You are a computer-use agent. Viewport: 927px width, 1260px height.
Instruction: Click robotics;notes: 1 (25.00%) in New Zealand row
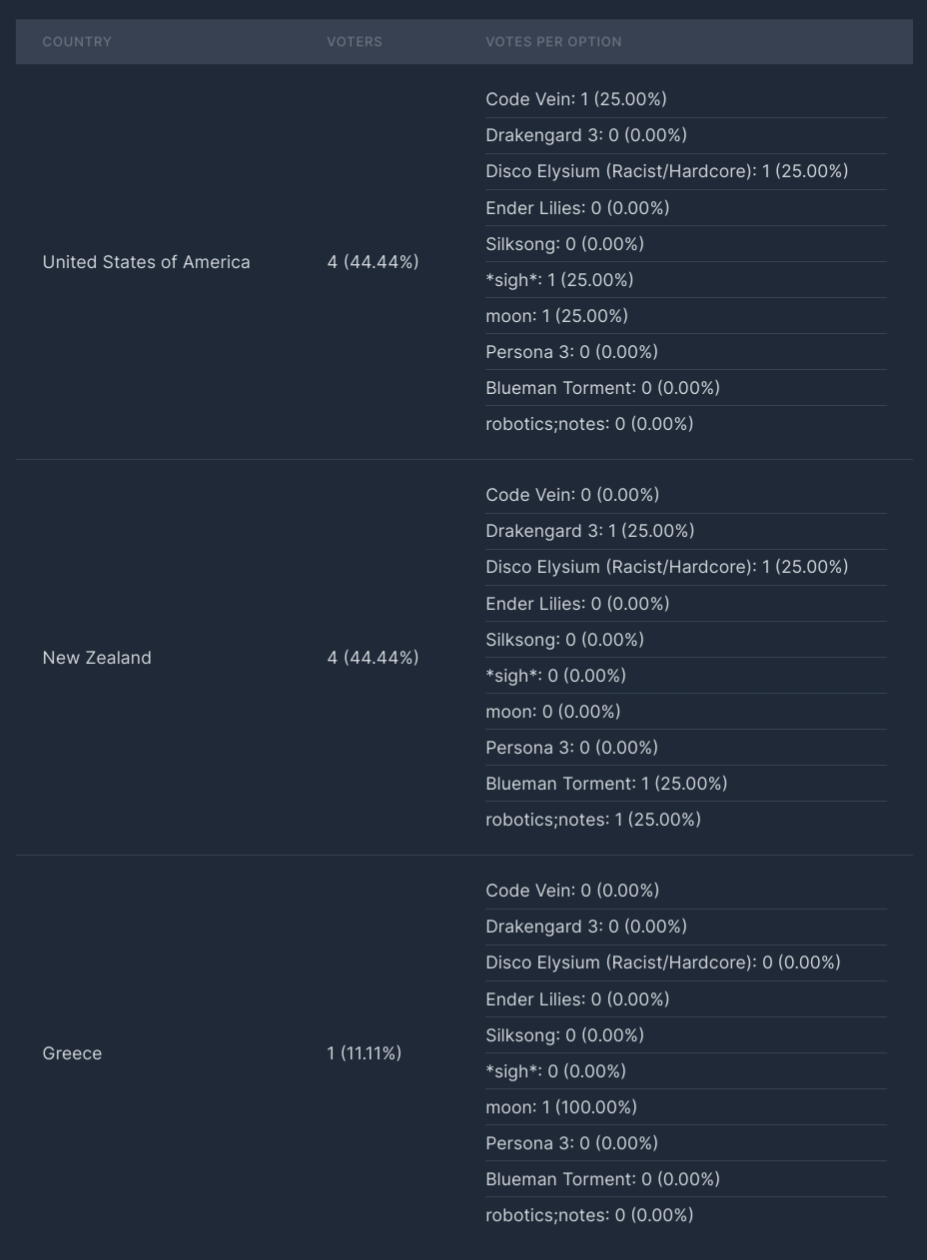[593, 820]
